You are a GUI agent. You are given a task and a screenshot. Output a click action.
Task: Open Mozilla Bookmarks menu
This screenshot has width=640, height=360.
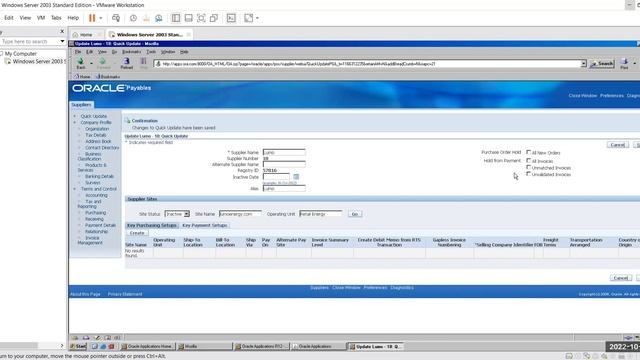point(132,52)
